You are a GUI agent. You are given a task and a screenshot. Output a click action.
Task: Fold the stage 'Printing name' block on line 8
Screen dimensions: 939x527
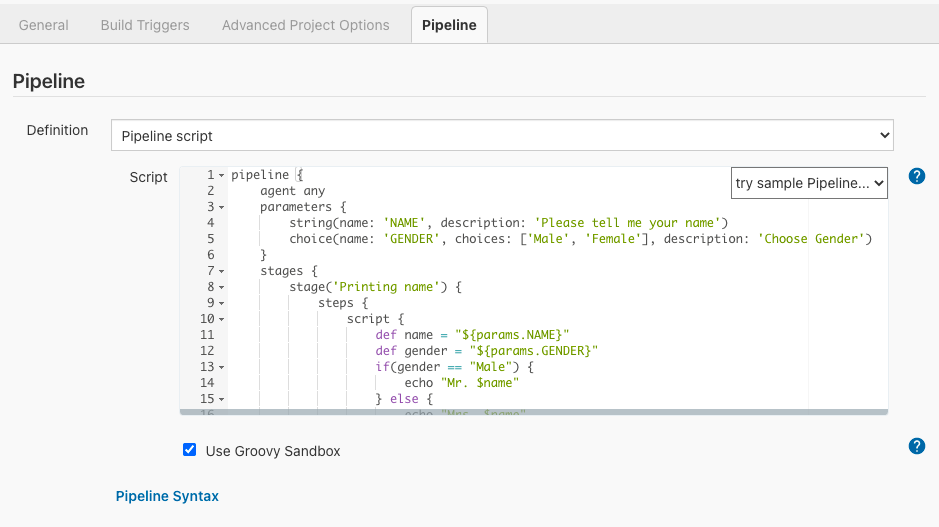click(221, 287)
